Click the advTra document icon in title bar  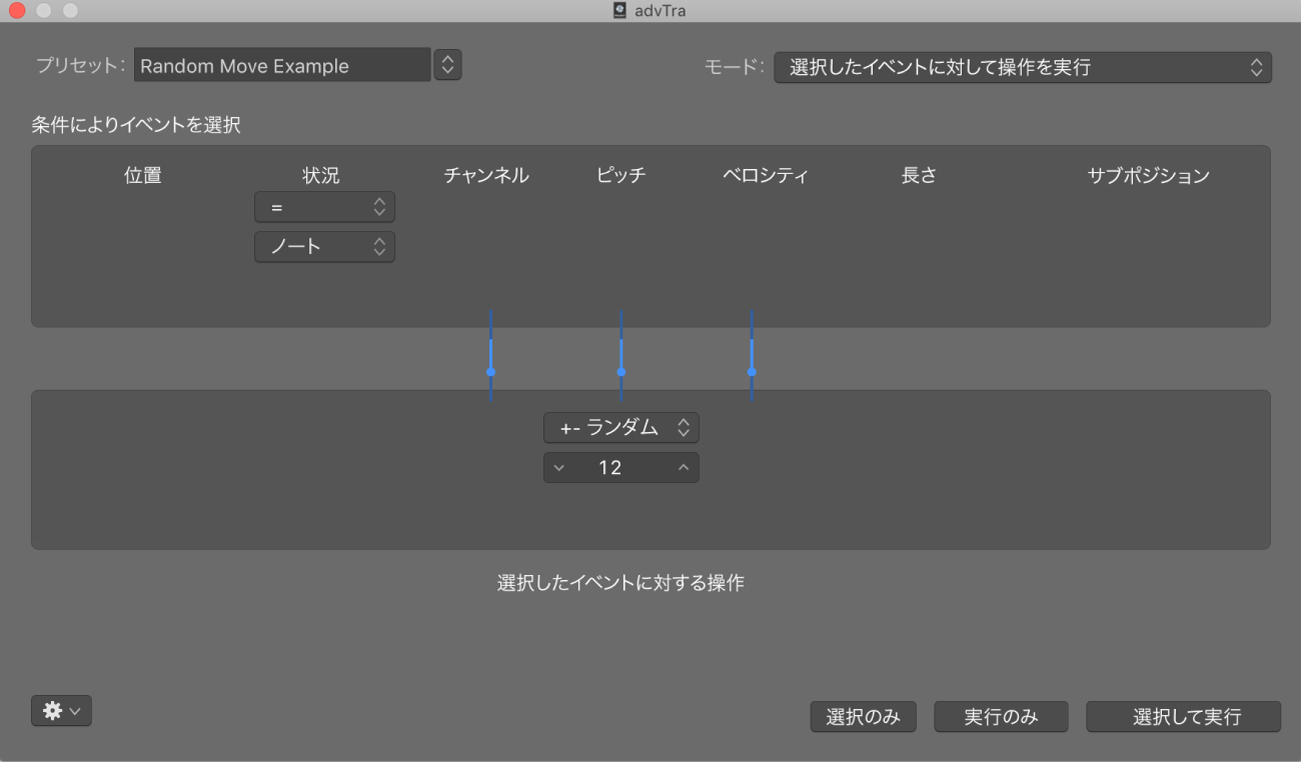[620, 11]
